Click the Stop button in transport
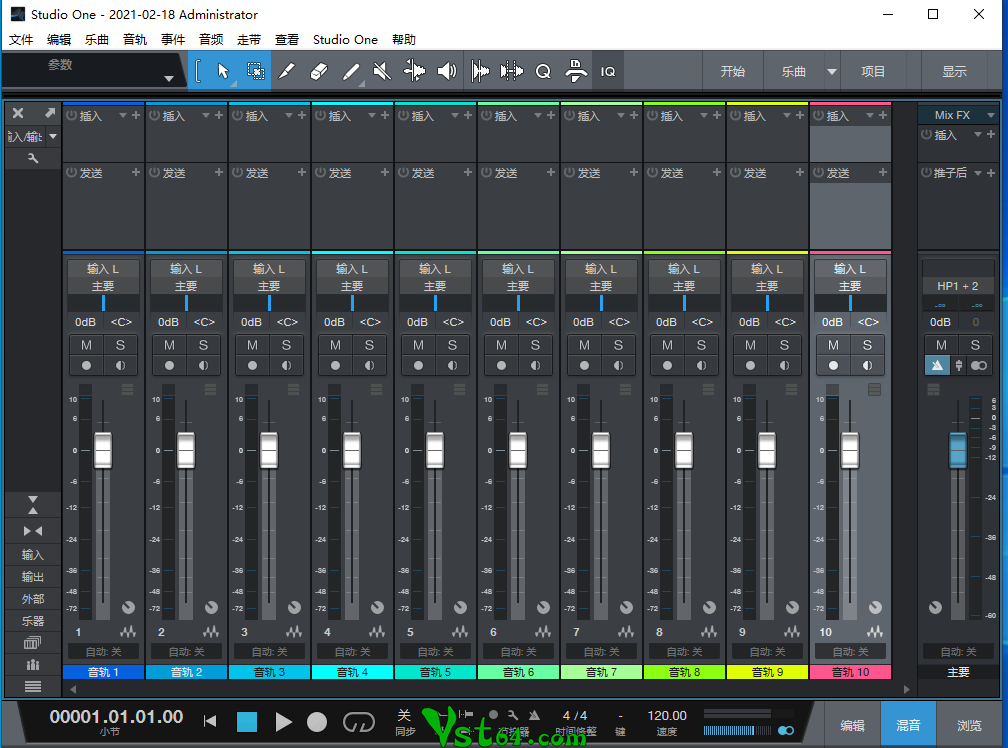Image resolution: width=1008 pixels, height=748 pixels. point(247,722)
